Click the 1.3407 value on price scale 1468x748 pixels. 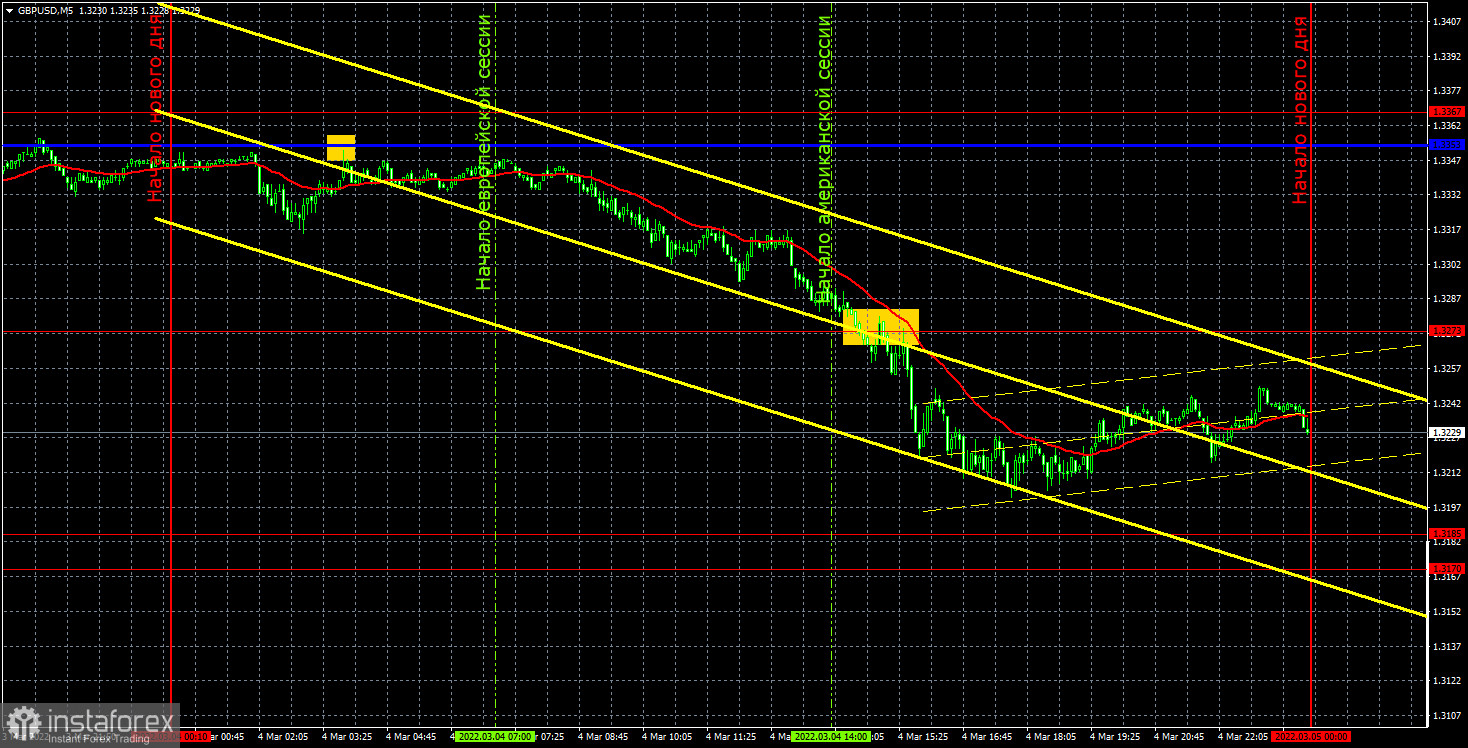click(1447, 21)
